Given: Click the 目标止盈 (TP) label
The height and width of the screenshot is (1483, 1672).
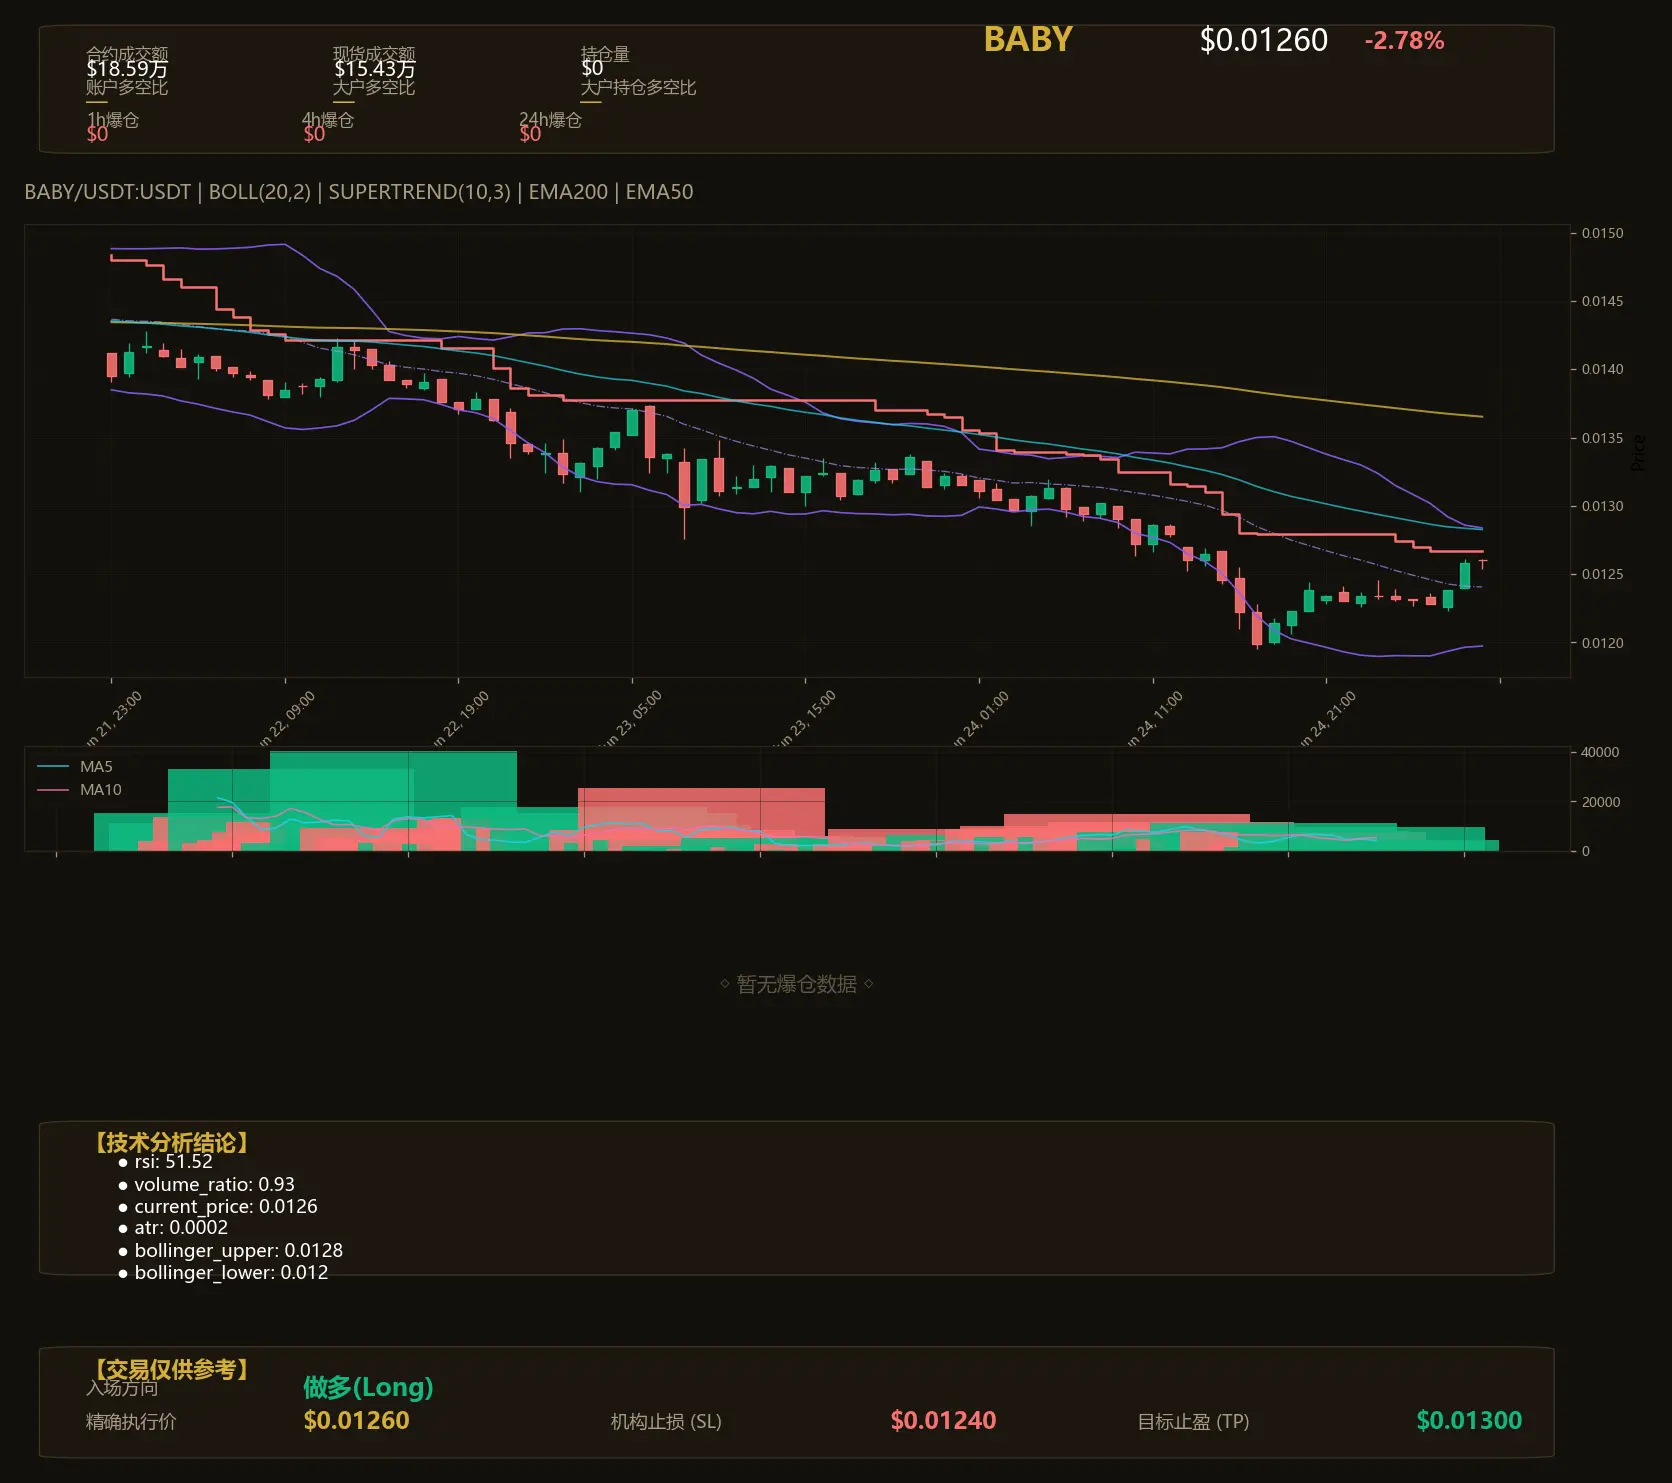Looking at the screenshot, I should pos(1193,1421).
